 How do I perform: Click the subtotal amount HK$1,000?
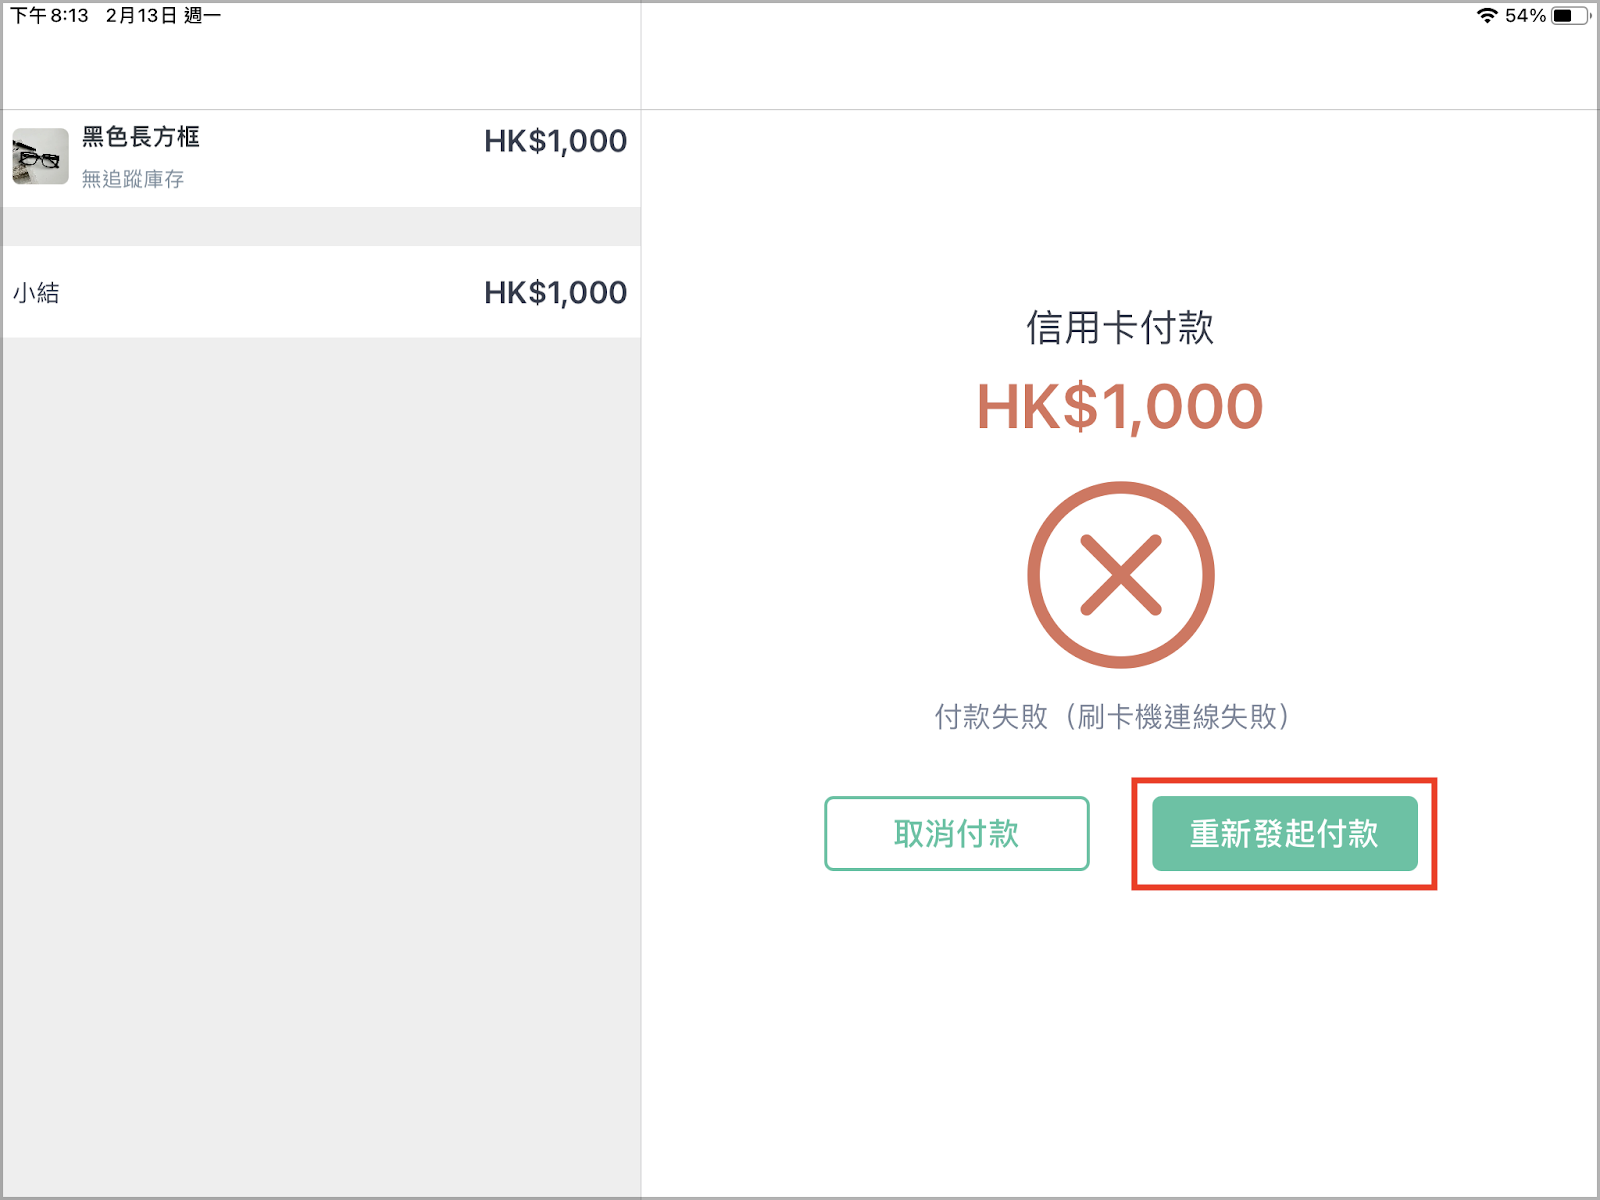tap(555, 292)
